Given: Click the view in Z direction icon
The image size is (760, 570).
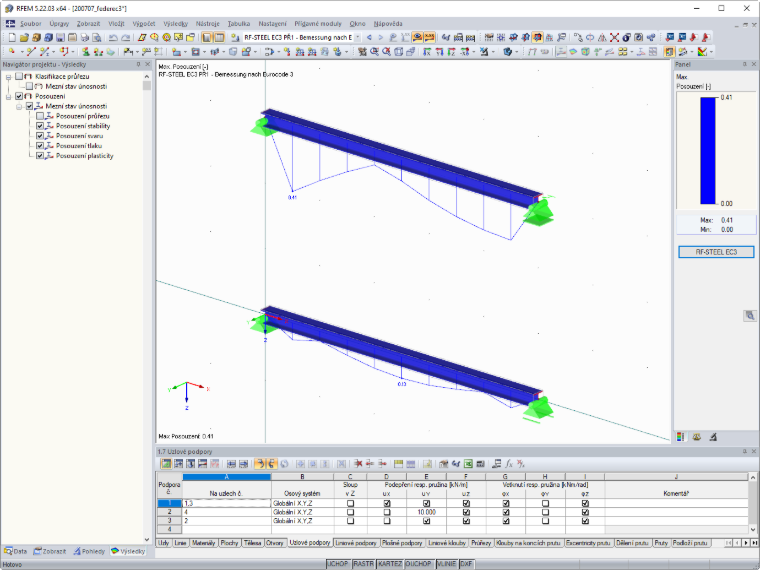Looking at the screenshot, I should click(451, 52).
